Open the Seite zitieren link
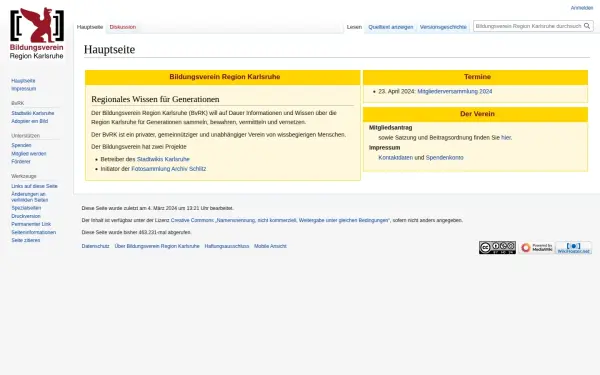Screen dimensions: 600x375 [x=26, y=240]
